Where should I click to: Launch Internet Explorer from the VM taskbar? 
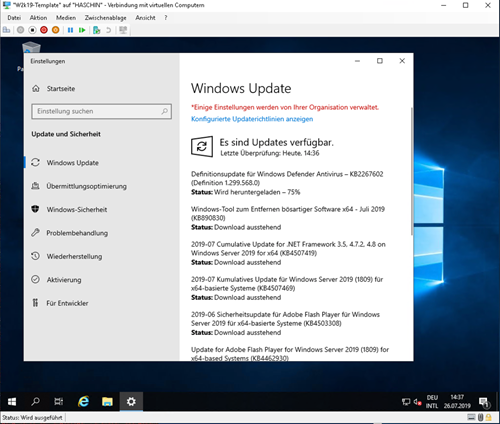click(x=83, y=402)
